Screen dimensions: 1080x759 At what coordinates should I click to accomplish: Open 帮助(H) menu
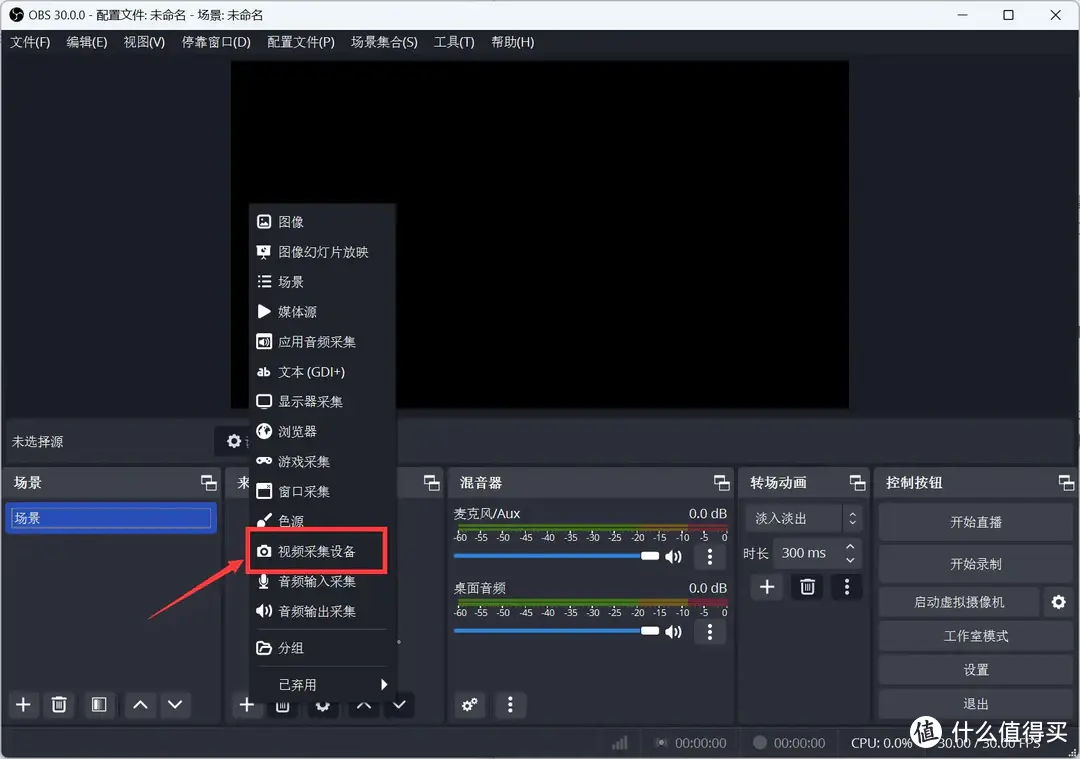(512, 42)
